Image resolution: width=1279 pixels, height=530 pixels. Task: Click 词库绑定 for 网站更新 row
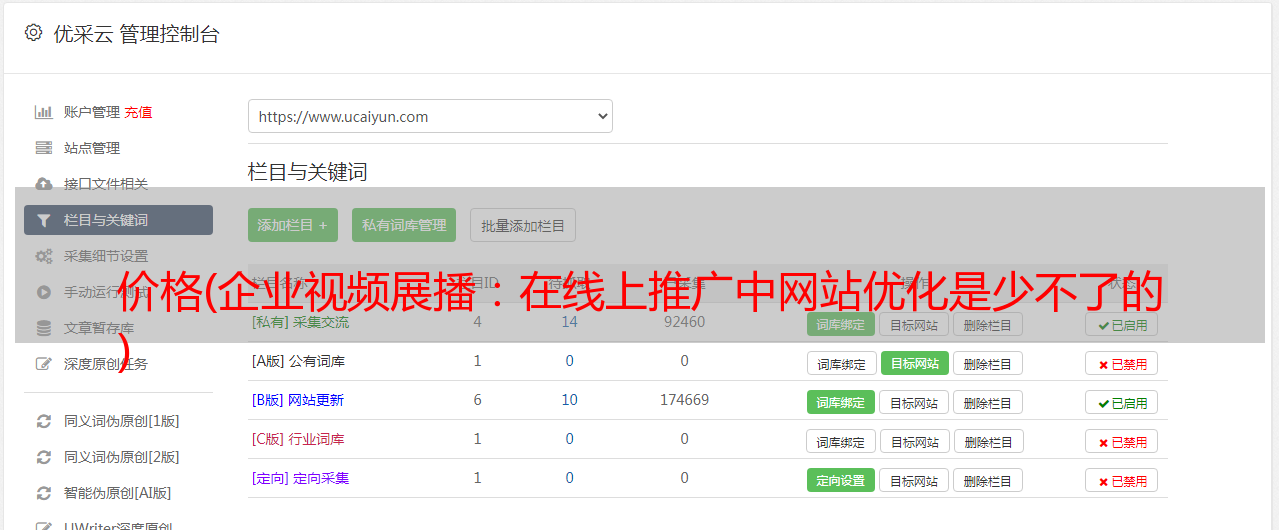(x=841, y=402)
